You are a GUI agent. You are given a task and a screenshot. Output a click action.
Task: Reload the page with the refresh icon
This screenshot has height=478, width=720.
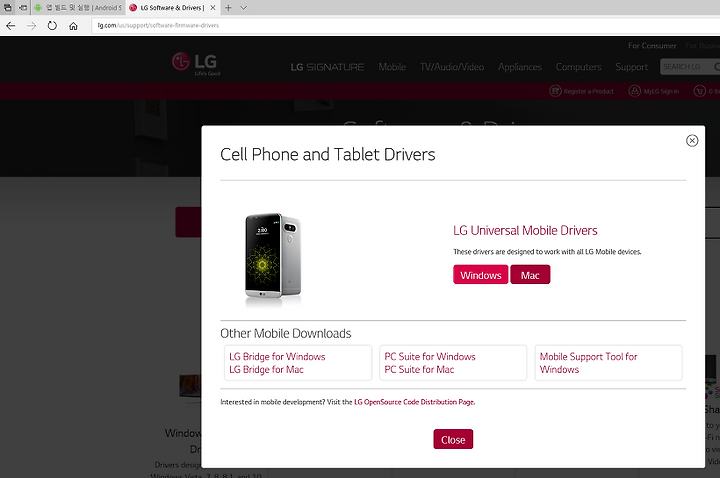52,26
